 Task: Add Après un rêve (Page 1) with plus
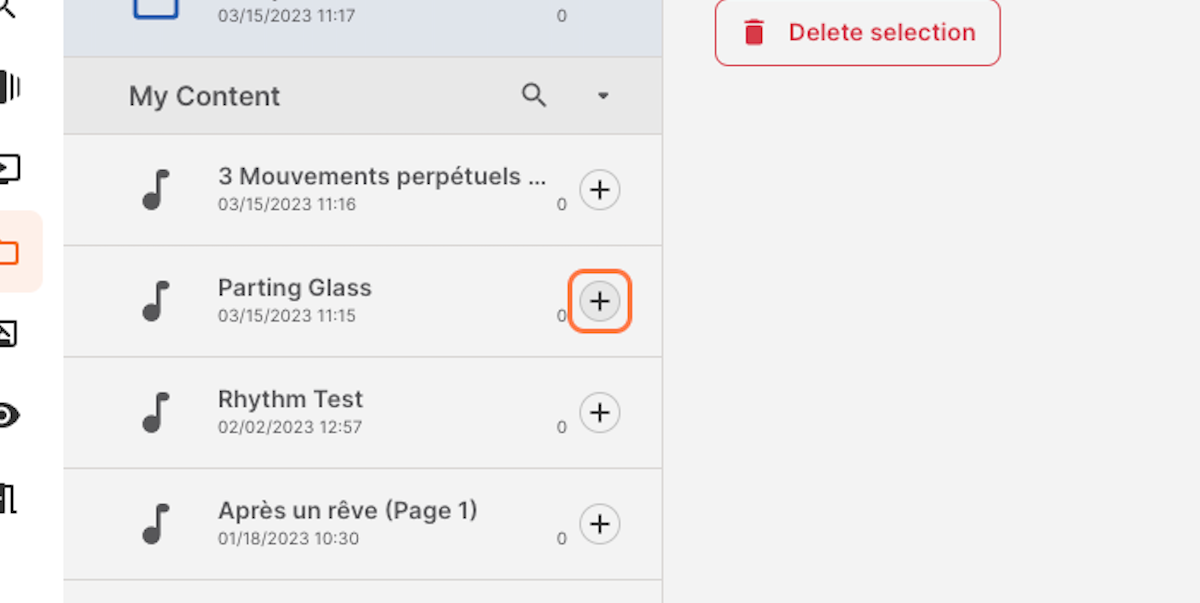coord(599,524)
